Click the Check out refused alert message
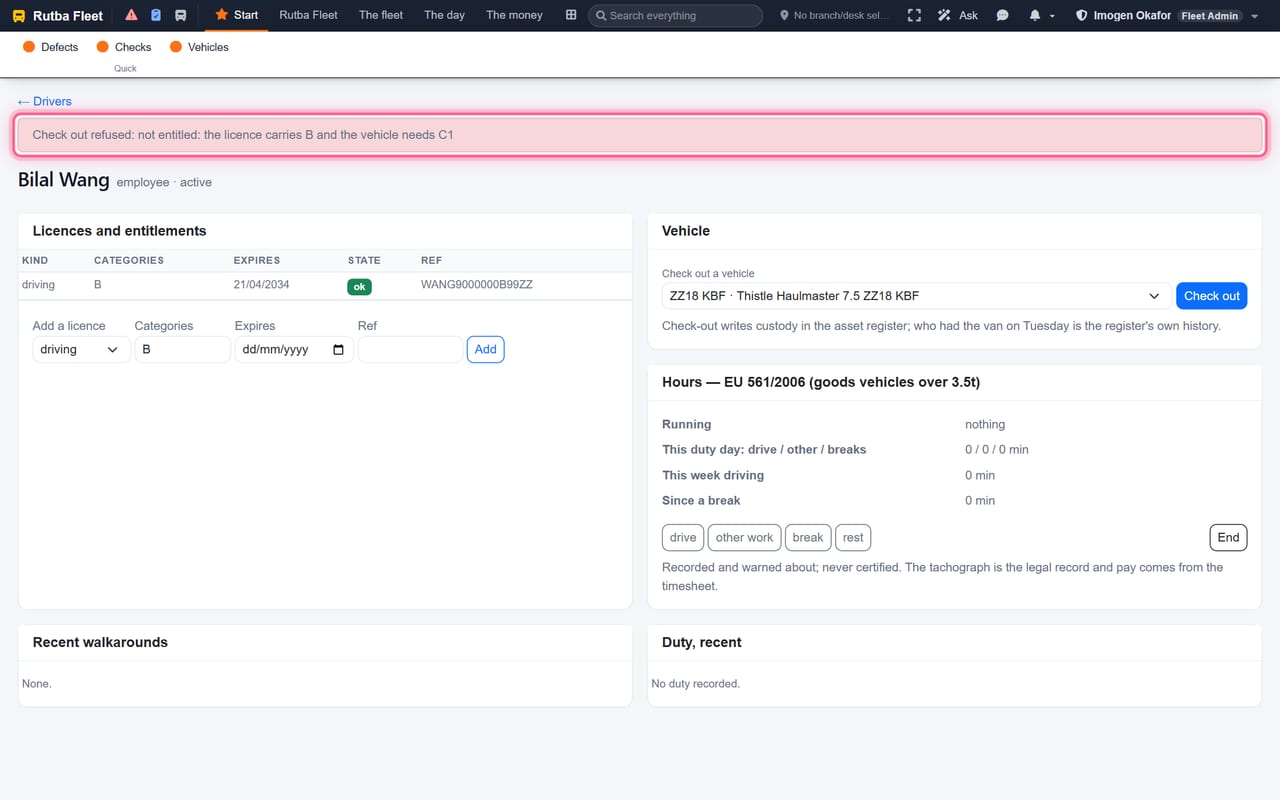 640,135
